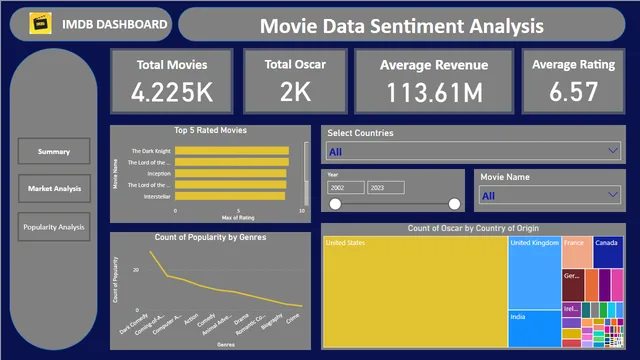This screenshot has width=640, height=360.
Task: Click the Total Movies 4.225K card
Action: 172,81
